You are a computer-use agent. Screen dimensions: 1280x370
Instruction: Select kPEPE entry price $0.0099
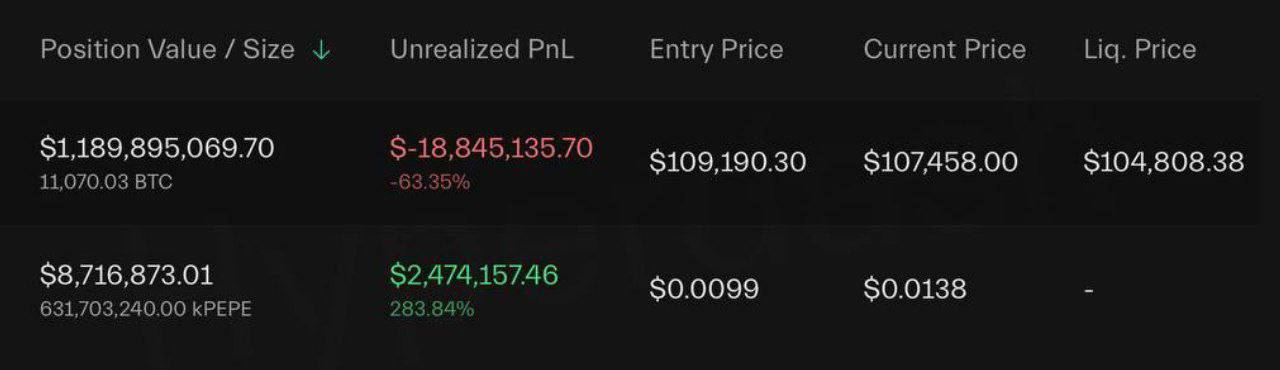(x=704, y=289)
